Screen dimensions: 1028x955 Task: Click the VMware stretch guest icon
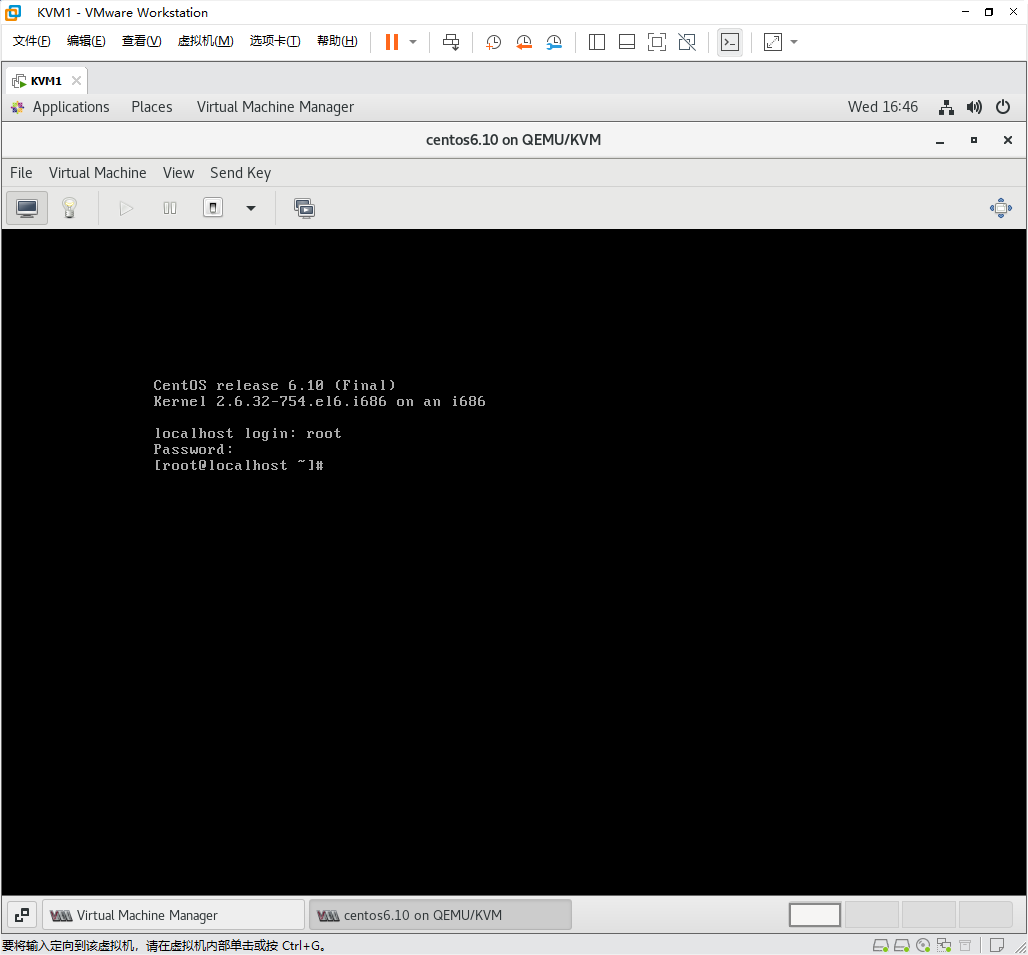773,42
